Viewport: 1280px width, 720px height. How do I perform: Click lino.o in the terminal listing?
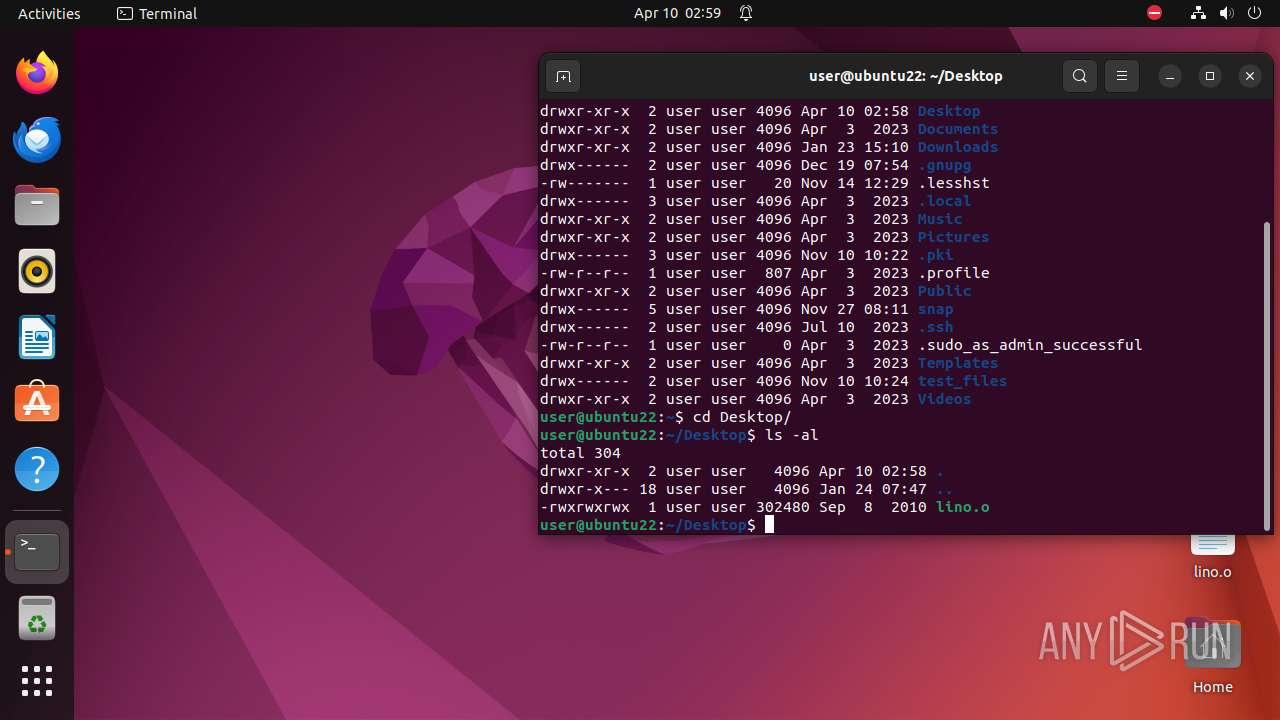pyautogui.click(x=963, y=507)
